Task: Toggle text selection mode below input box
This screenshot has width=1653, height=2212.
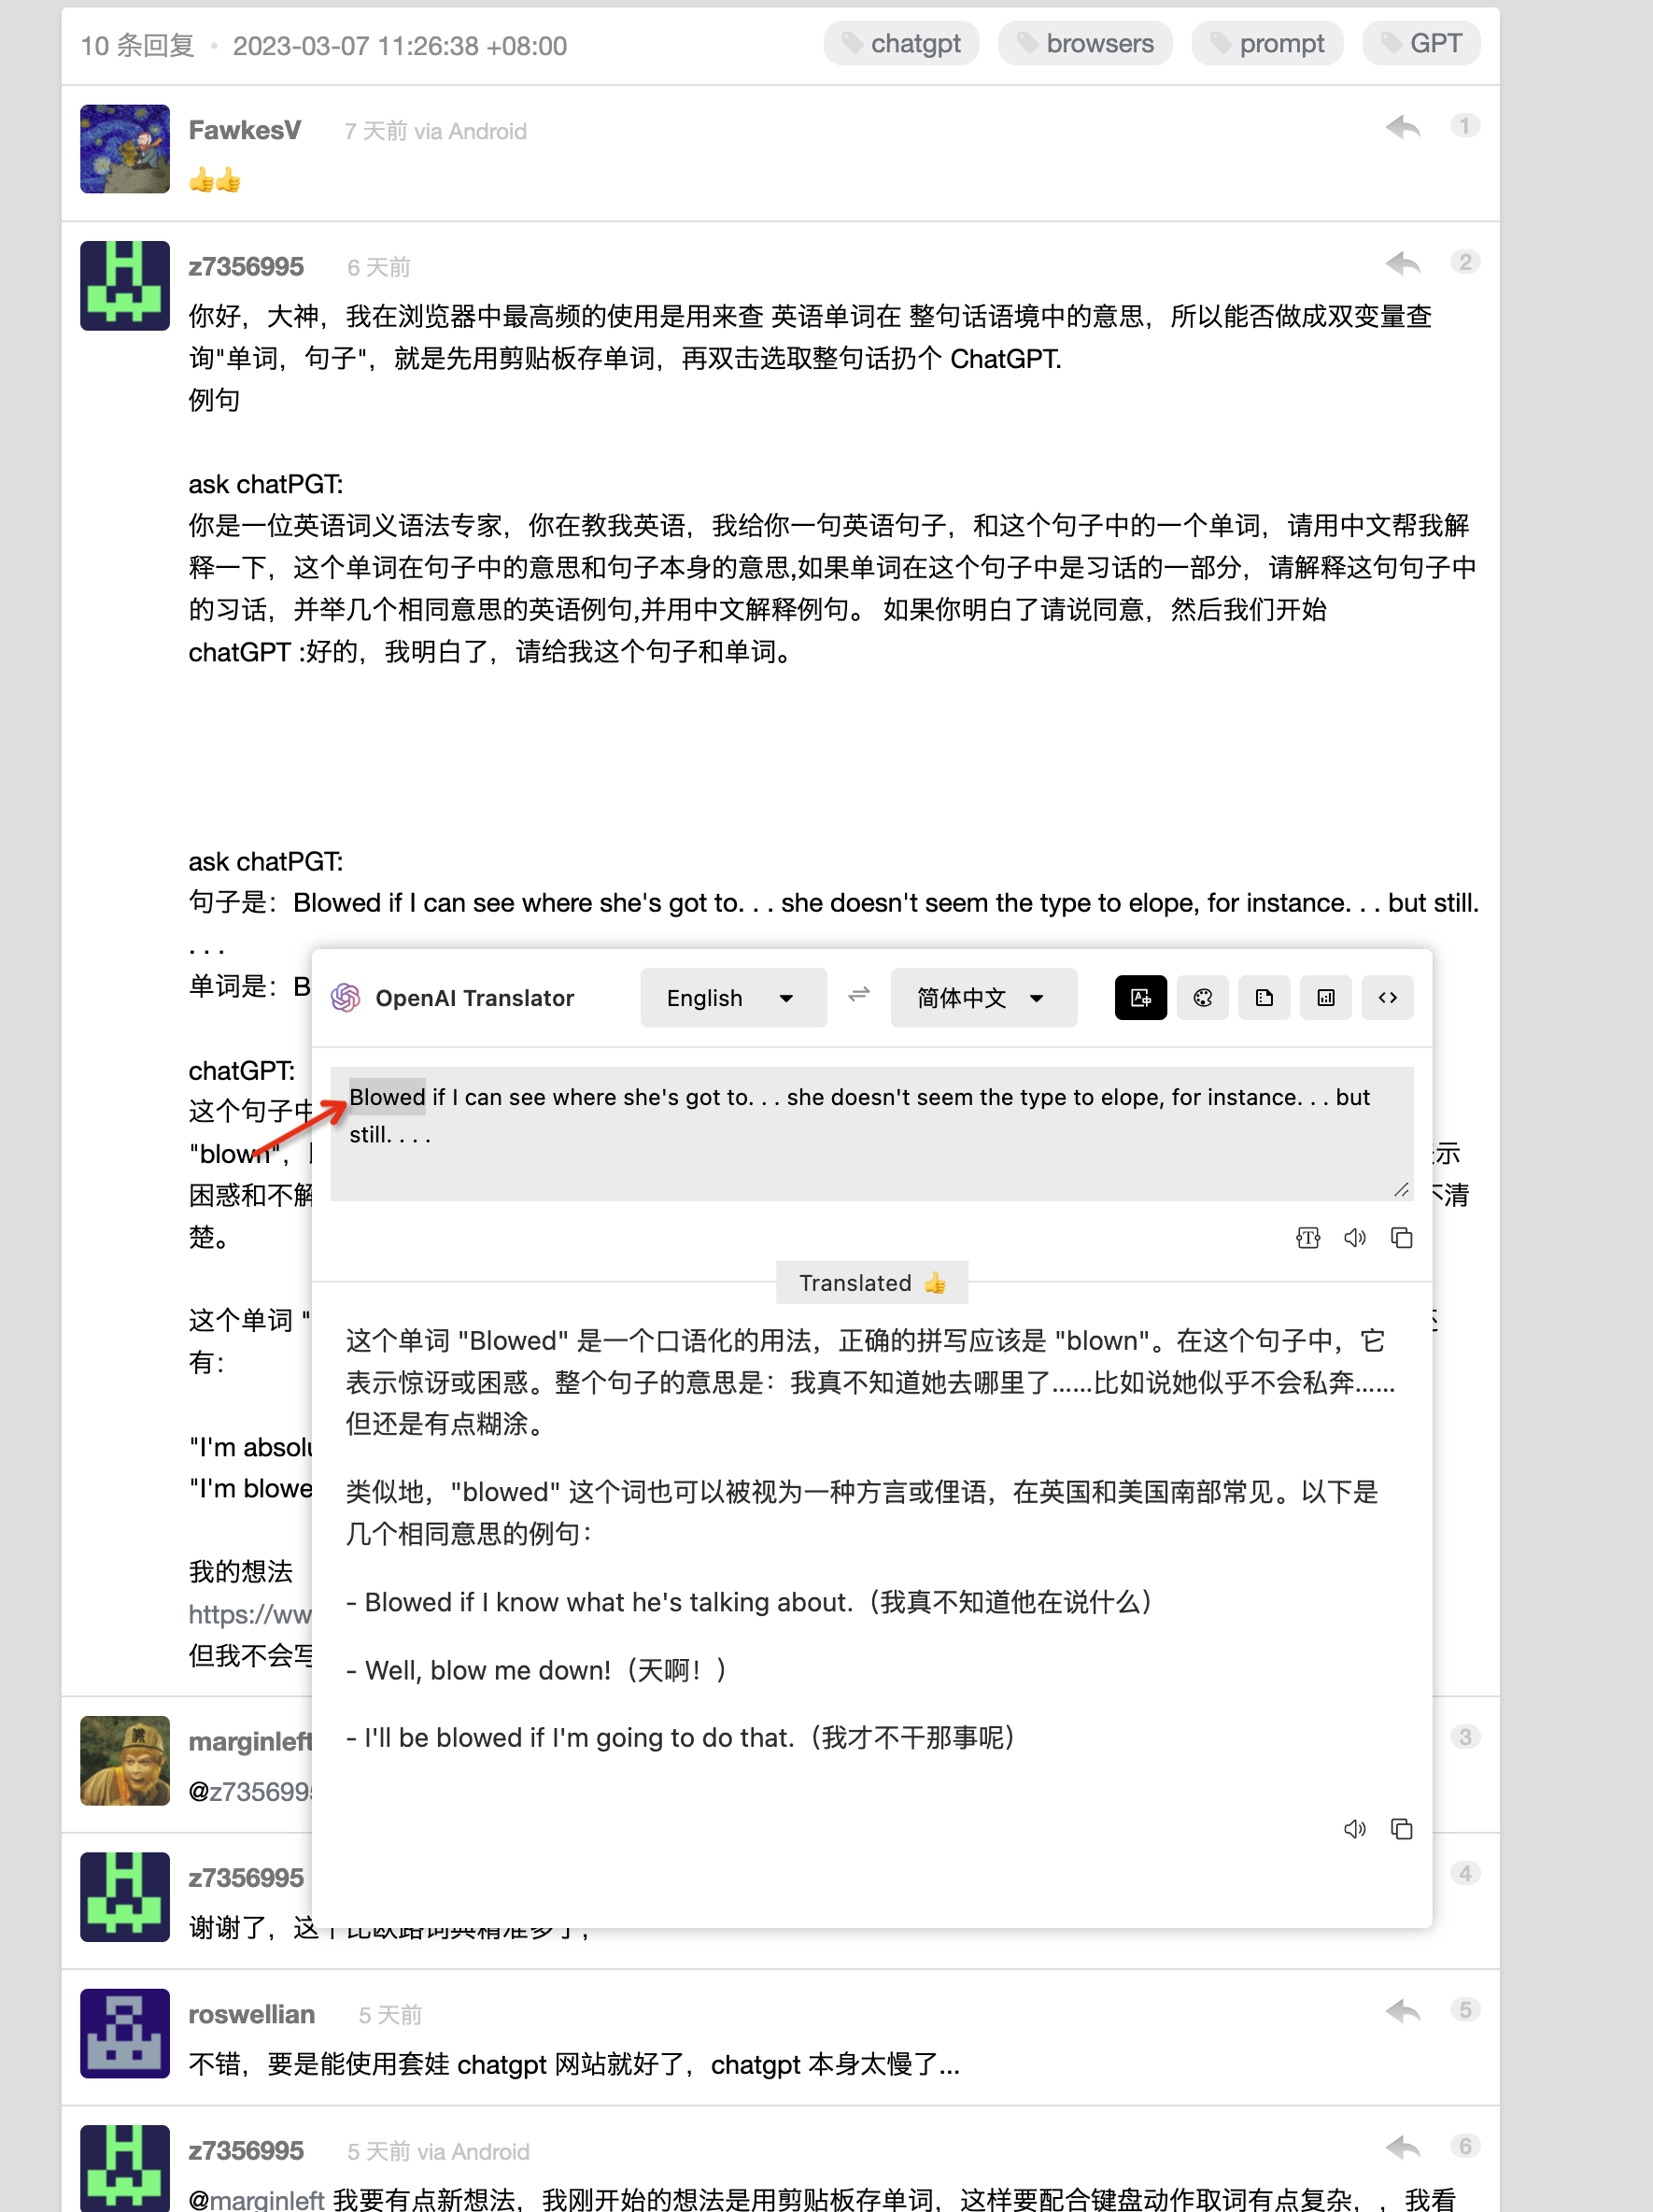Action: [x=1308, y=1238]
